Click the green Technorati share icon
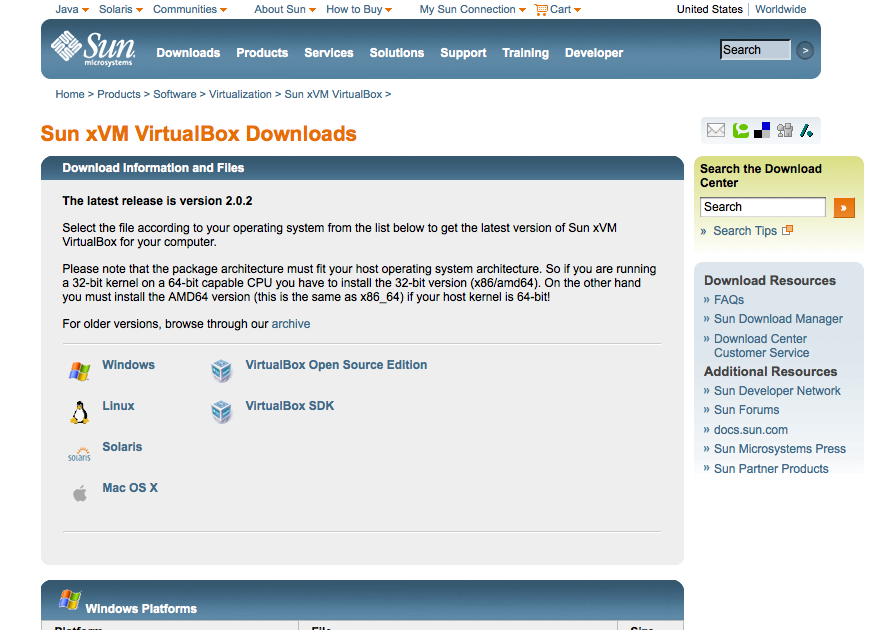872x630 pixels. pos(740,131)
